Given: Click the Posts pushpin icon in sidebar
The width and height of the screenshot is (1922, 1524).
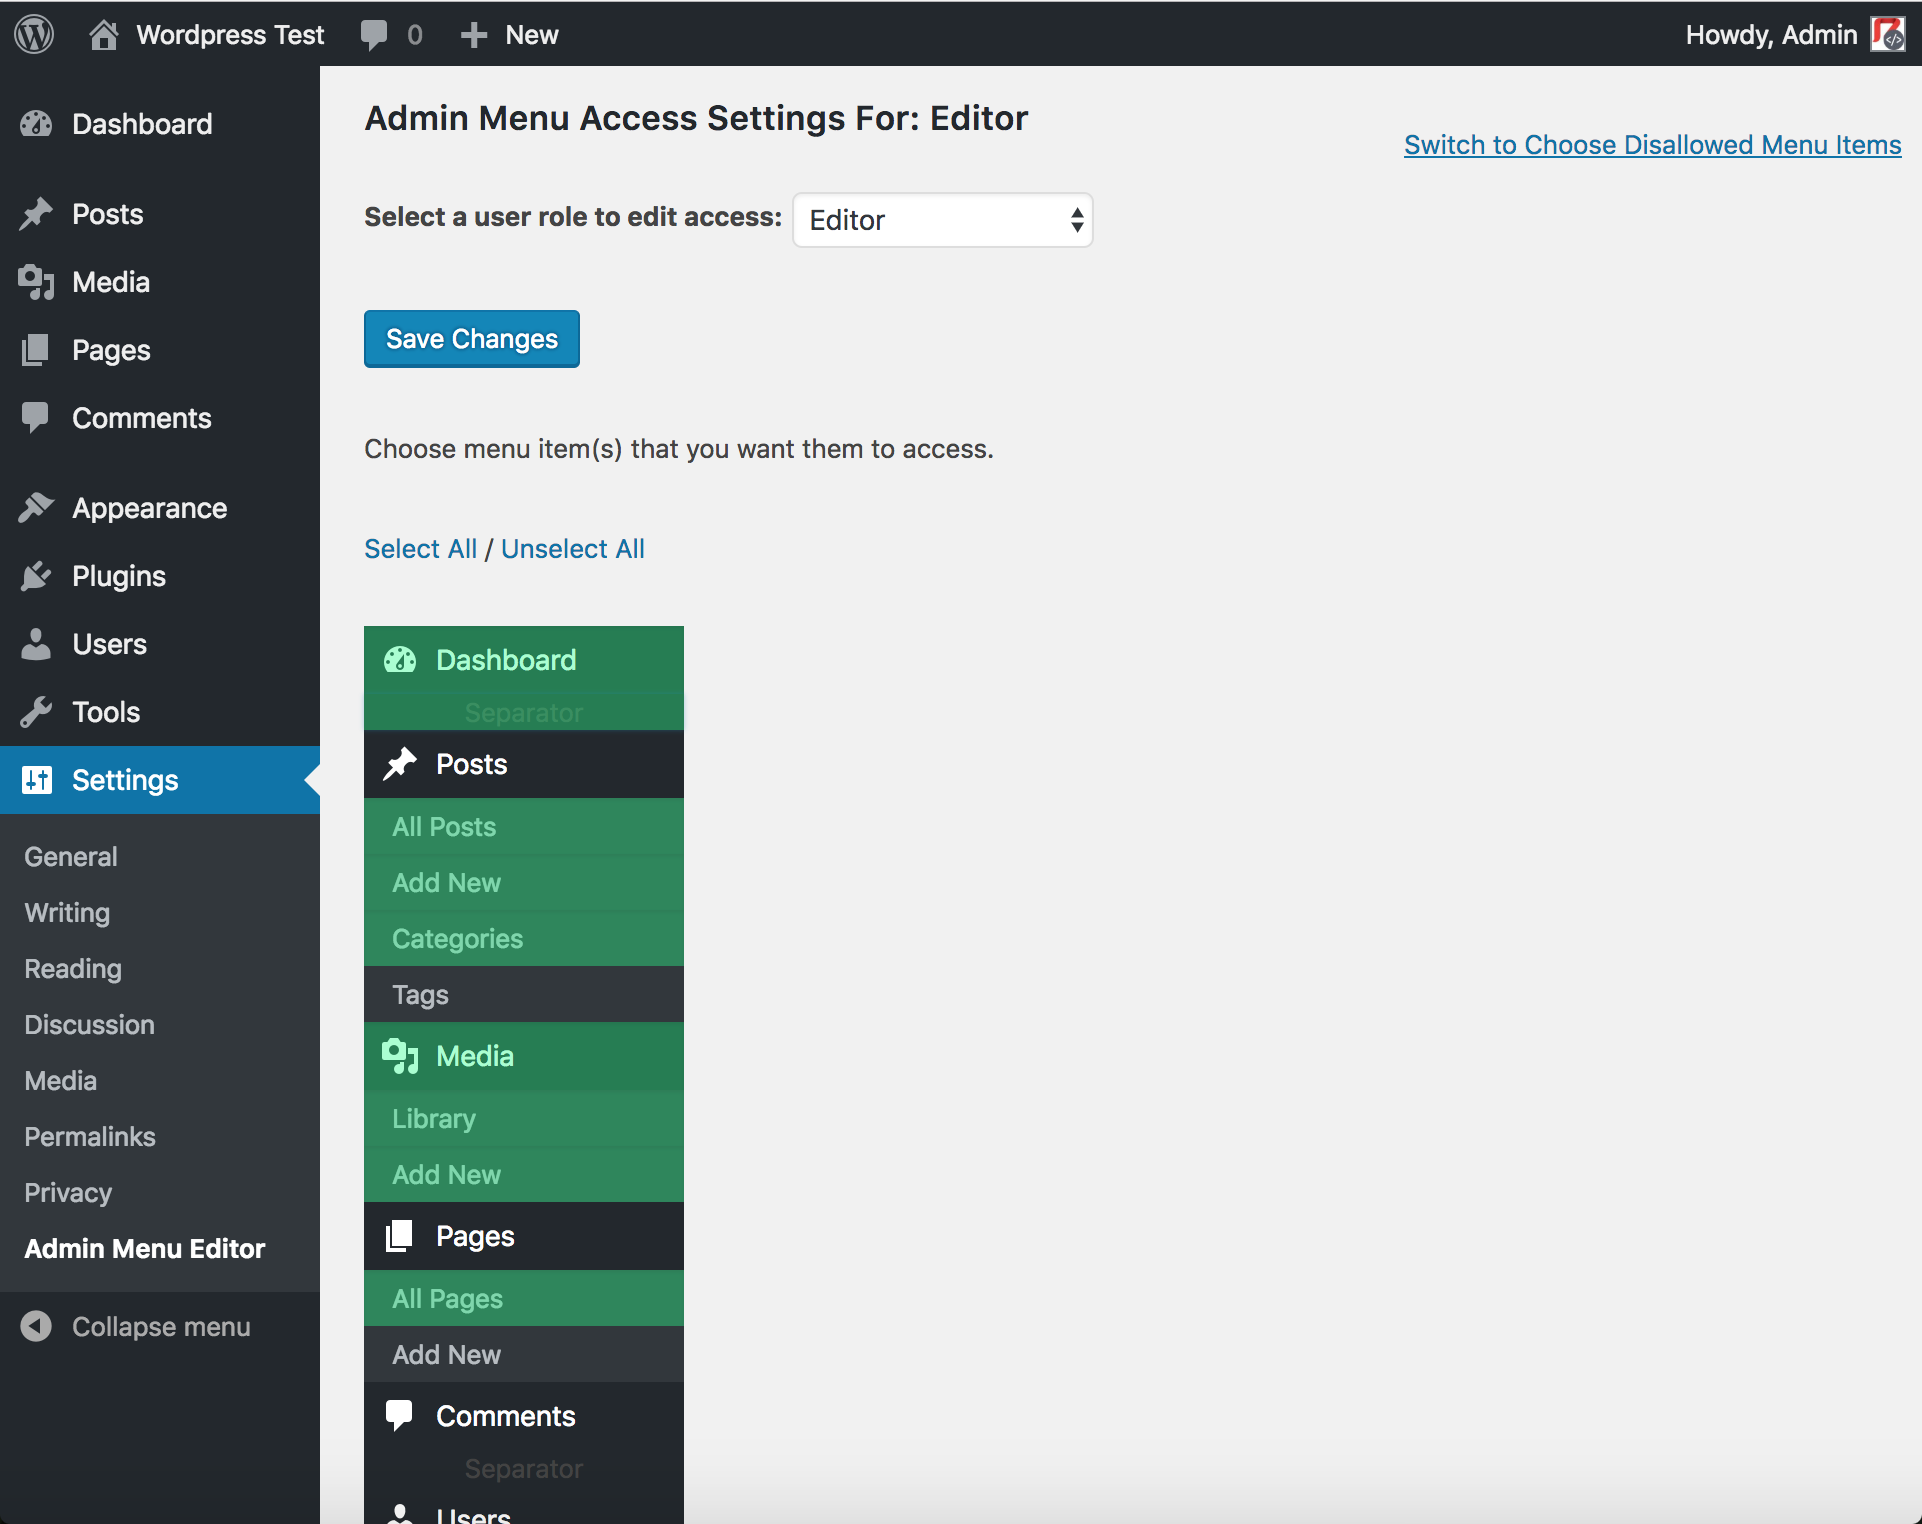Looking at the screenshot, I should pos(36,214).
